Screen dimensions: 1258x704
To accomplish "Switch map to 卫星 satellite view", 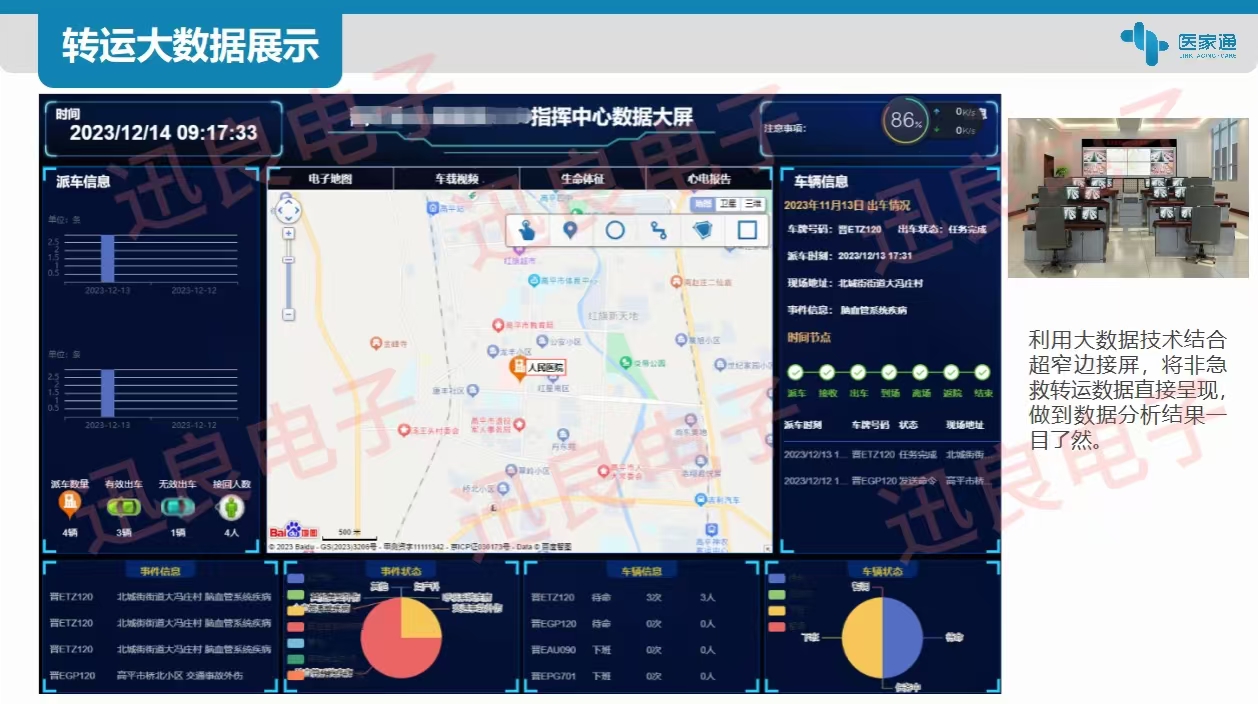I will 728,203.
